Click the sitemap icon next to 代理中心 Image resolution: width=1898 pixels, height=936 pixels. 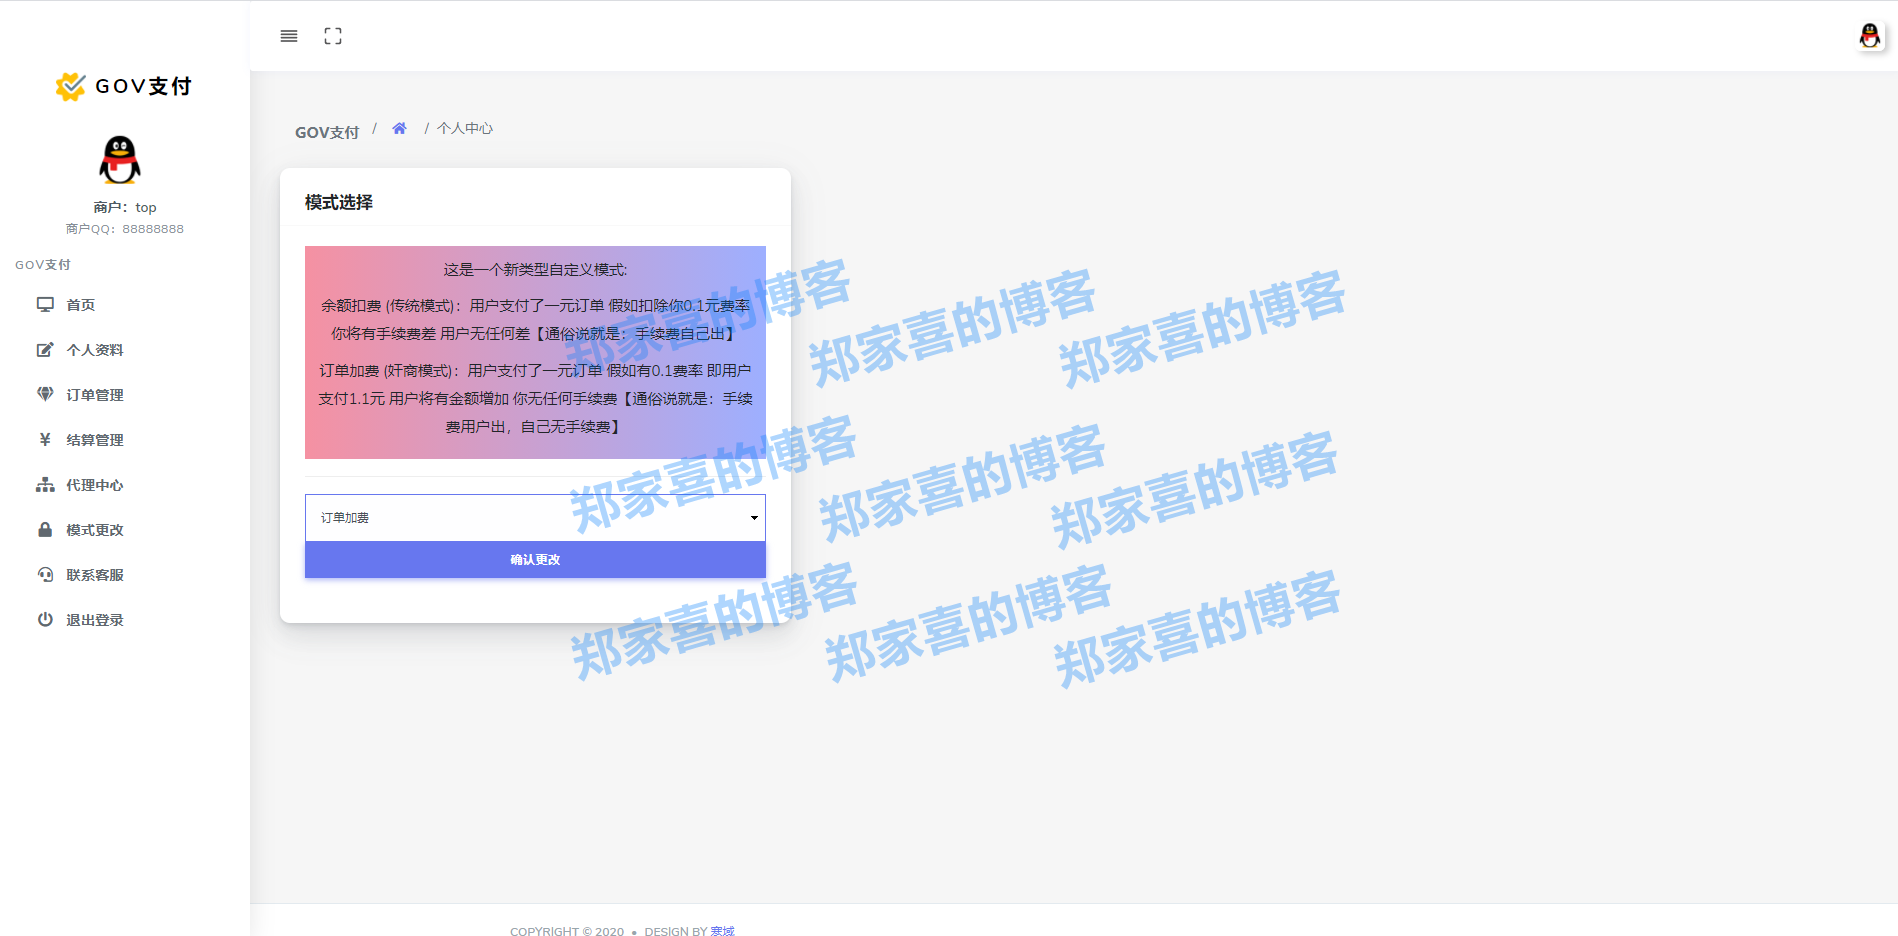click(x=45, y=484)
